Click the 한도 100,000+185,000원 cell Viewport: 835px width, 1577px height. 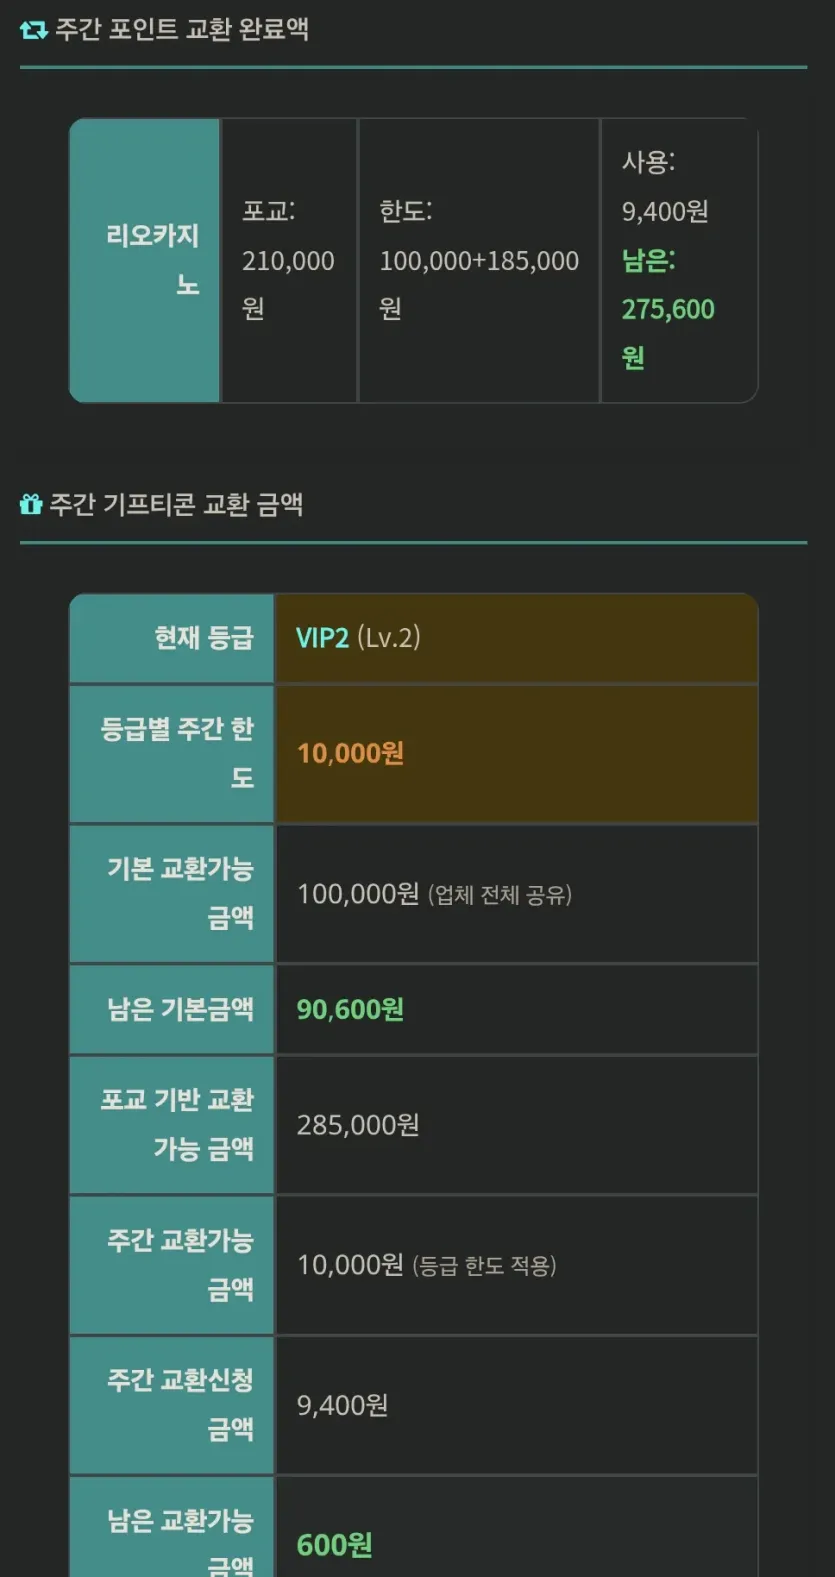(479, 260)
